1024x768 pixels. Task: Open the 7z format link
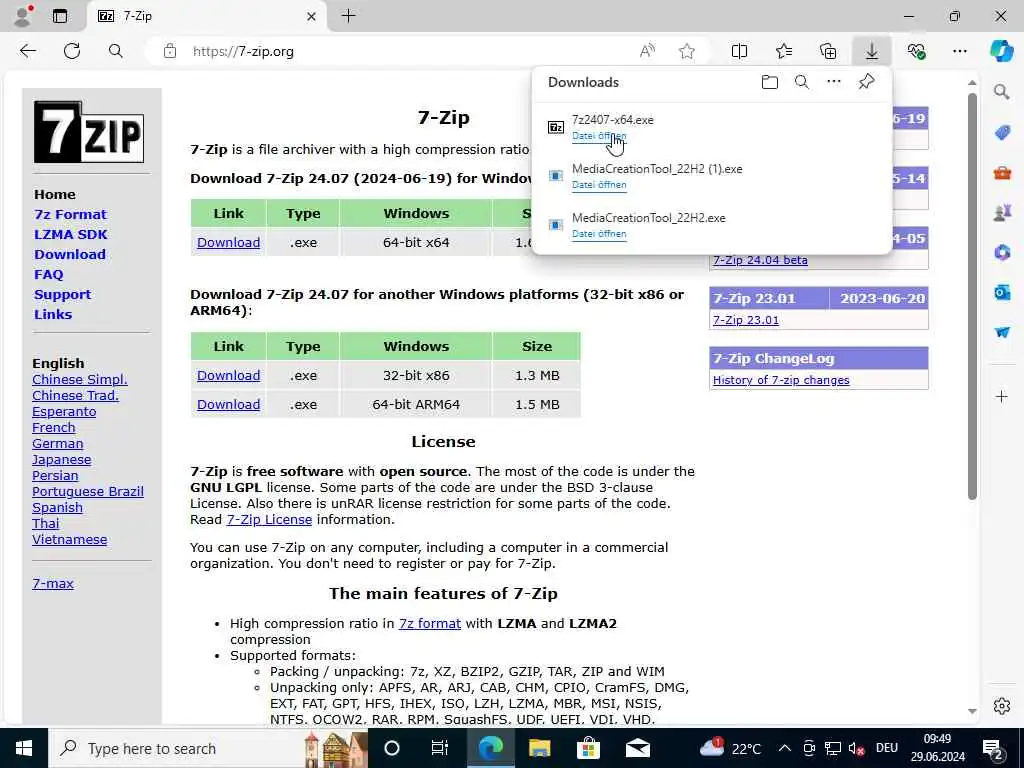430,623
